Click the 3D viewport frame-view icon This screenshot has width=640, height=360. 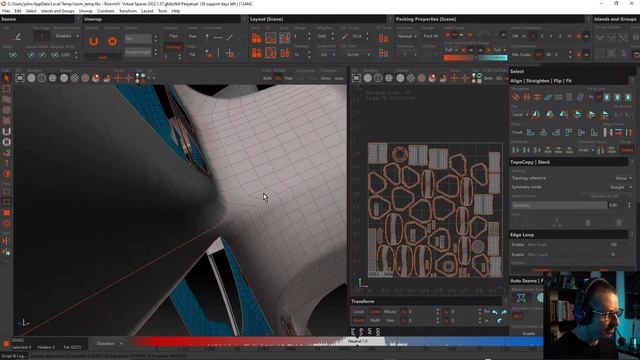[20, 78]
